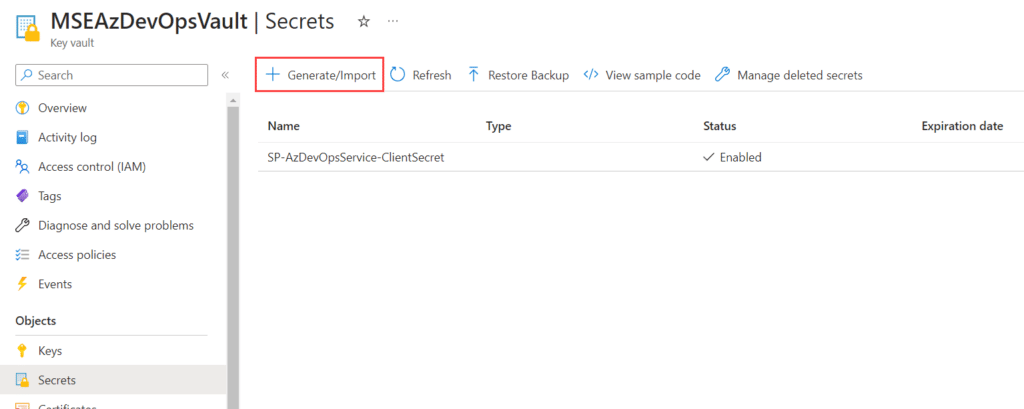Click the Keys icon under Objects
Viewport: 1024px width, 409px height.
22,351
